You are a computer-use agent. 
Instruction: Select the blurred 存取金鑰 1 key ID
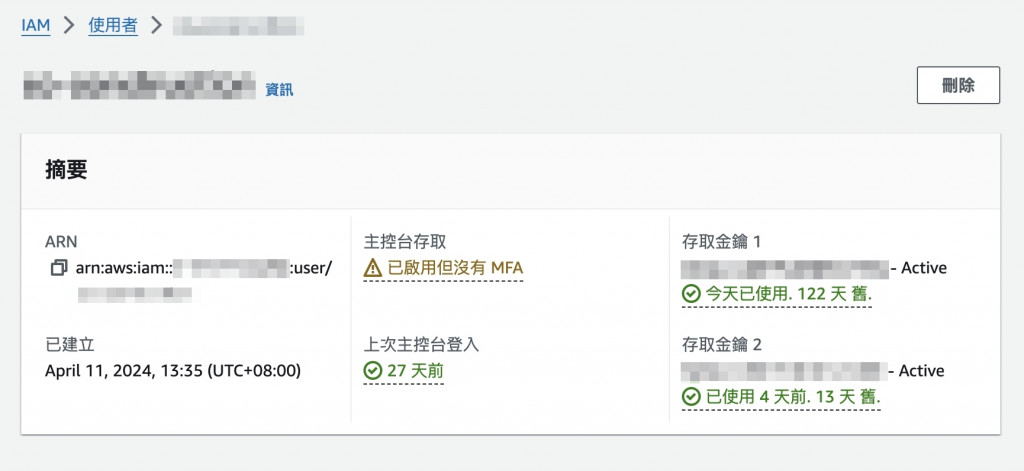[785, 268]
